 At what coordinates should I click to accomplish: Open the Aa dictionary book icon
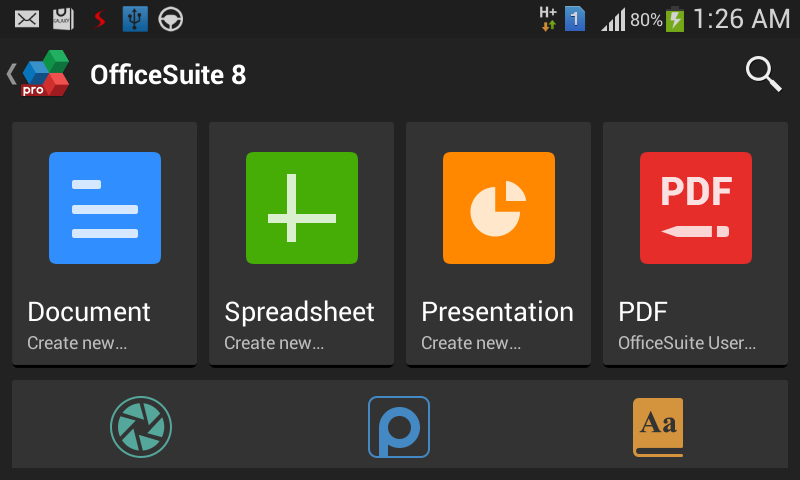pos(658,427)
